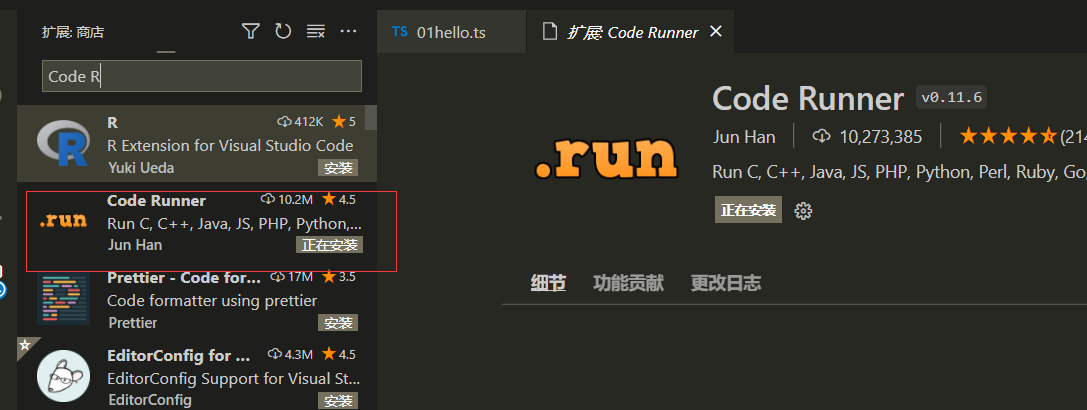Click the 正在安装 button on the details page
This screenshot has height=410, width=1087.
[748, 210]
